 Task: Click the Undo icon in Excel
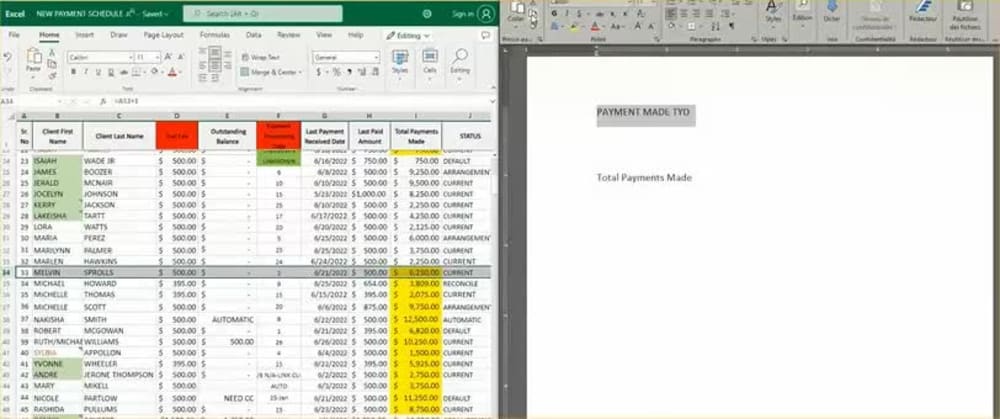pos(8,57)
